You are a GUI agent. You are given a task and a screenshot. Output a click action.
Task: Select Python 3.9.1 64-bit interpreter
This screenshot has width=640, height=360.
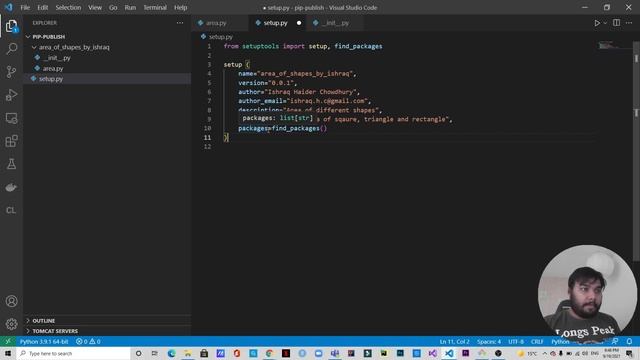(44, 341)
